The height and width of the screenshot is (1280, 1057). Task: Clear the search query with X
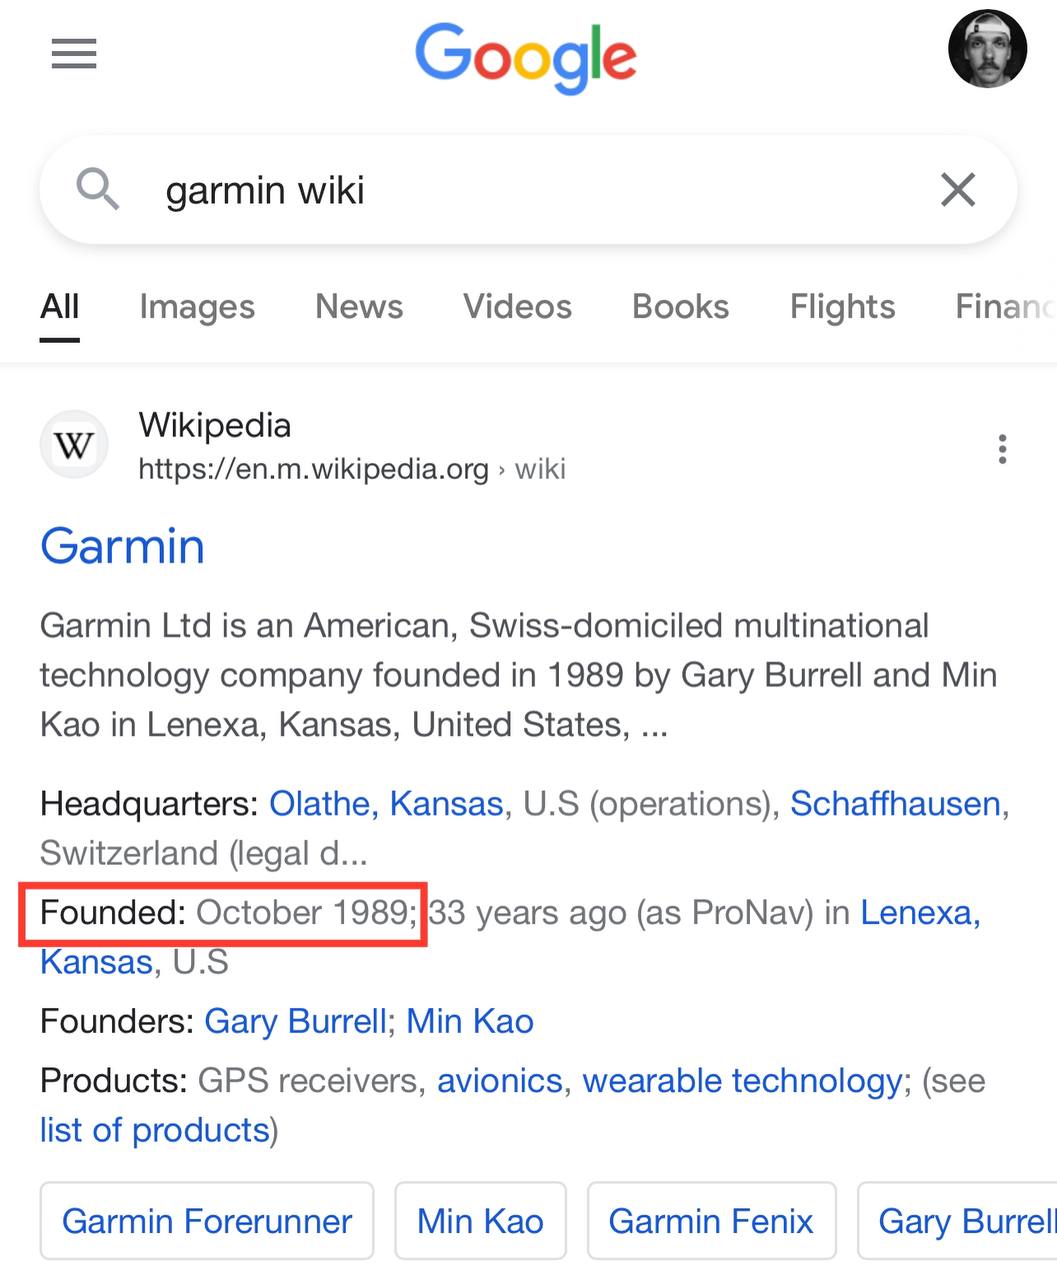(958, 189)
